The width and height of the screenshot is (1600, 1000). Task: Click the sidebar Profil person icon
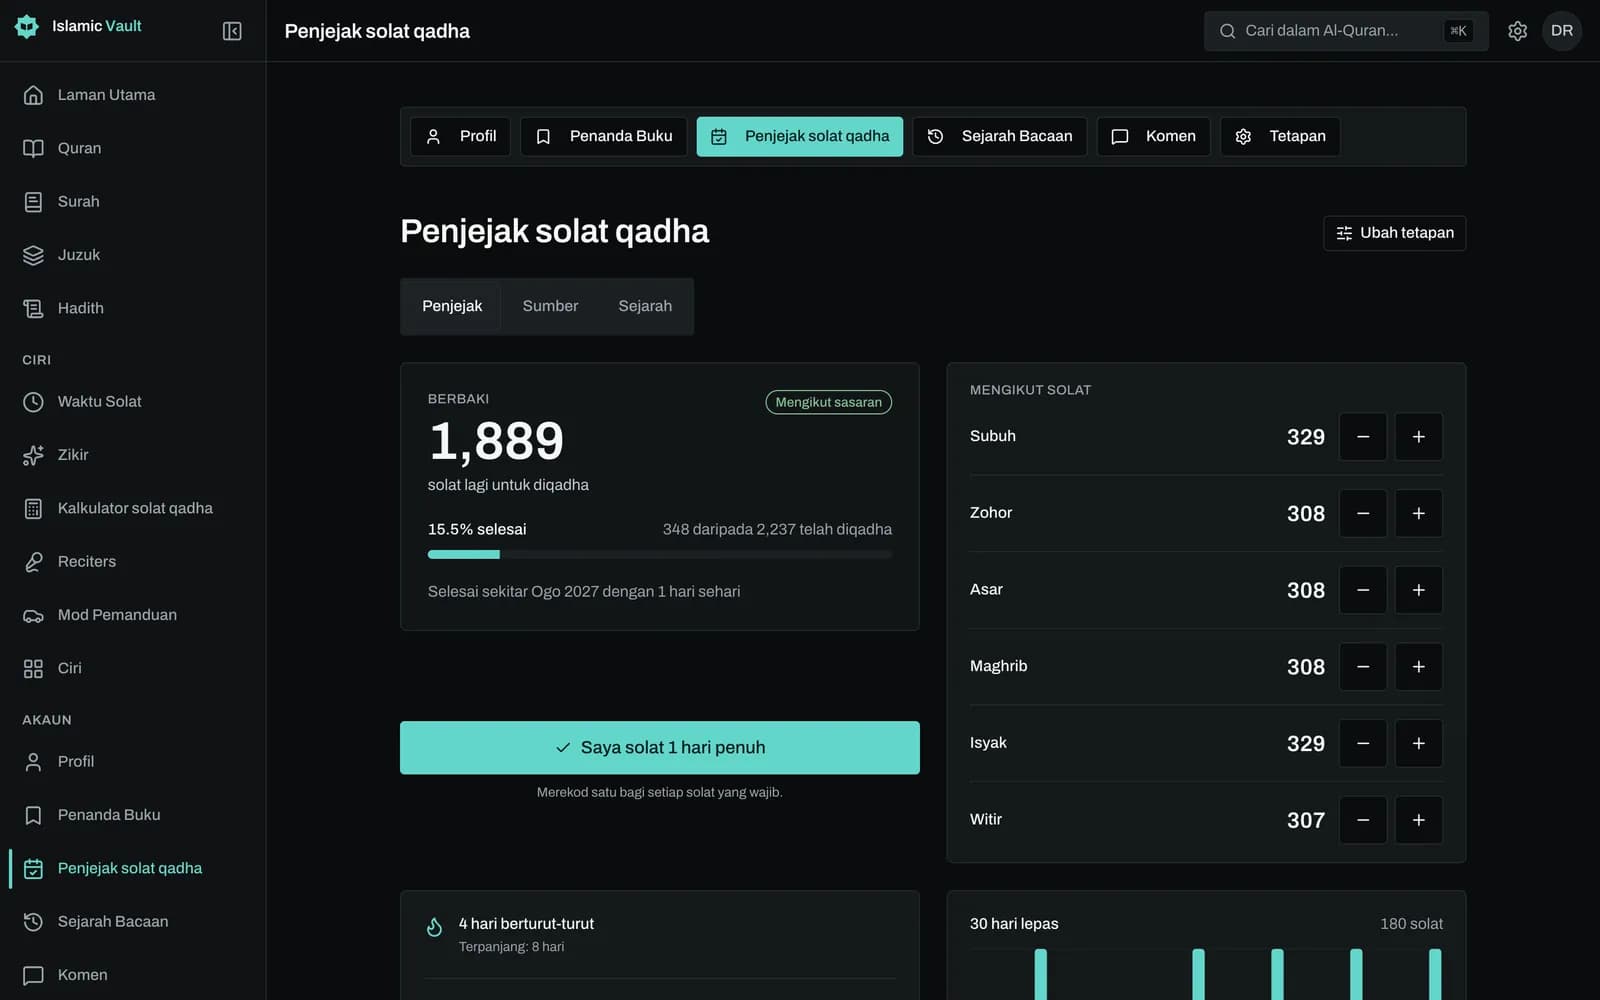(x=33, y=762)
